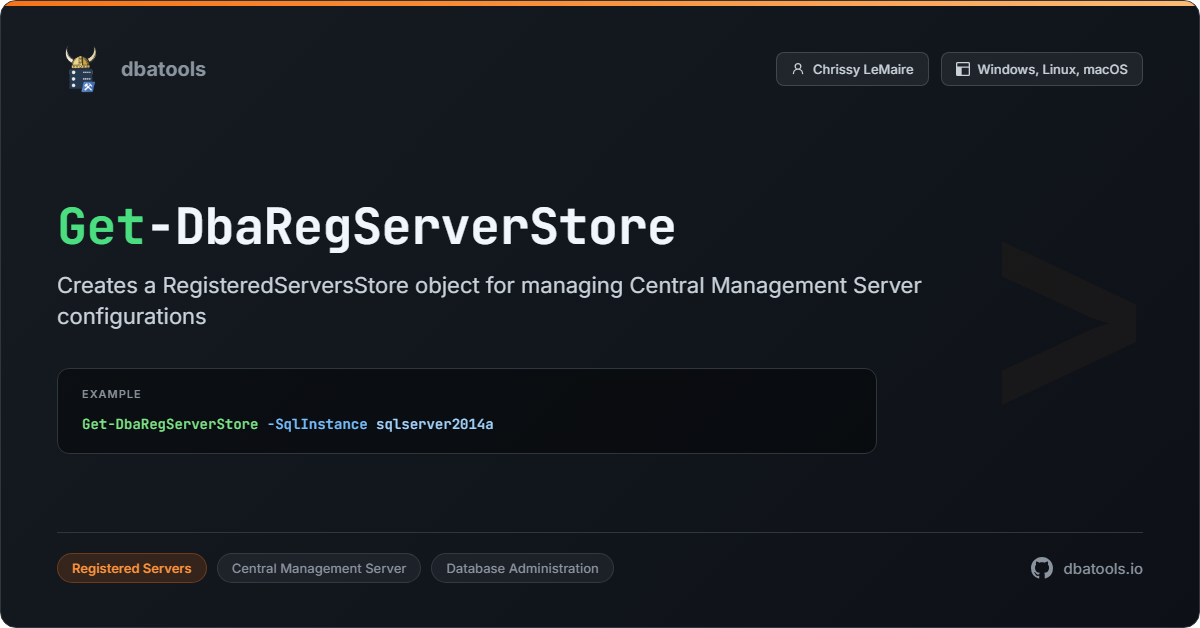Visit the dbatools.io link

(x=1103, y=568)
